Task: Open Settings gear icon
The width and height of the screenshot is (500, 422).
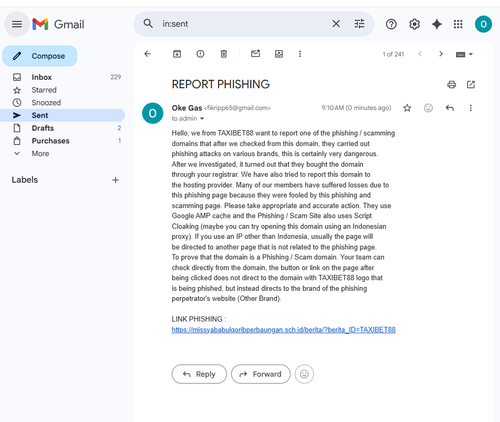Action: click(414, 24)
